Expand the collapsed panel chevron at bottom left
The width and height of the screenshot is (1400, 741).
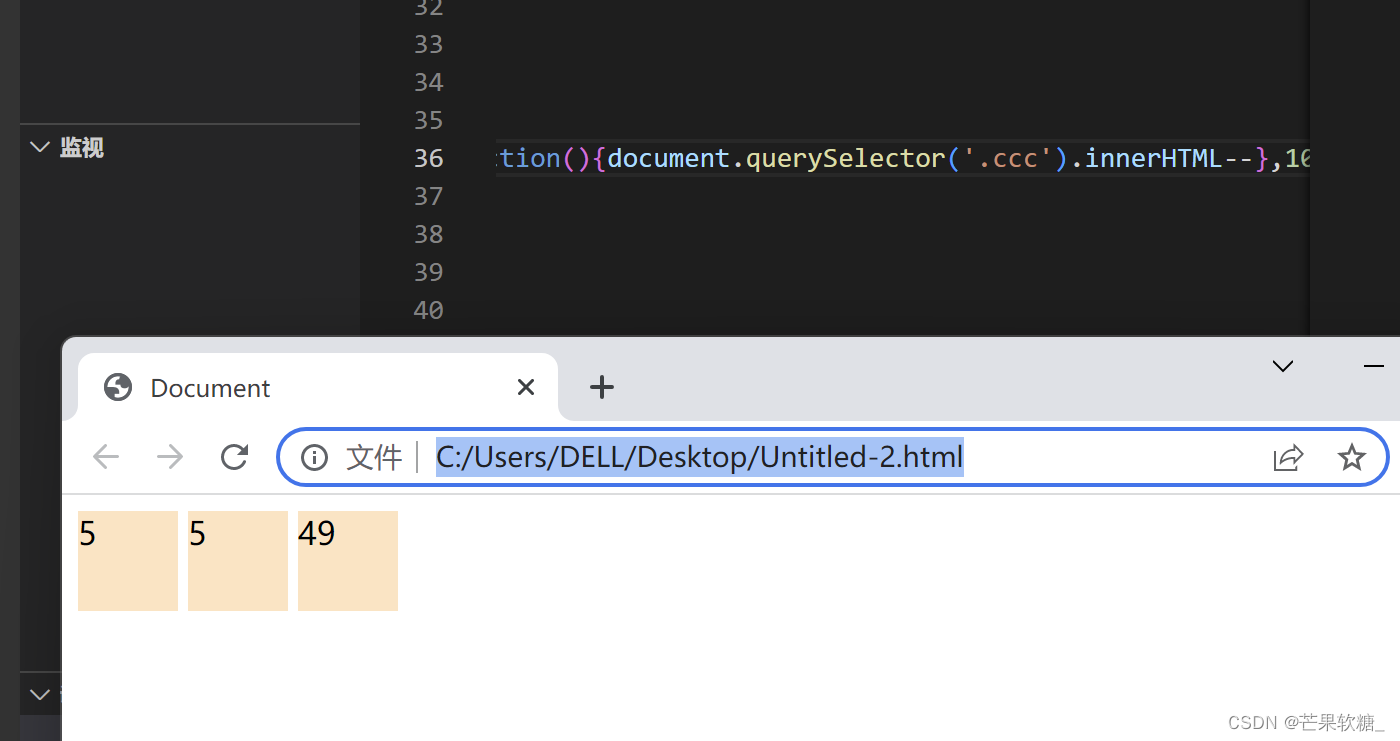[40, 694]
